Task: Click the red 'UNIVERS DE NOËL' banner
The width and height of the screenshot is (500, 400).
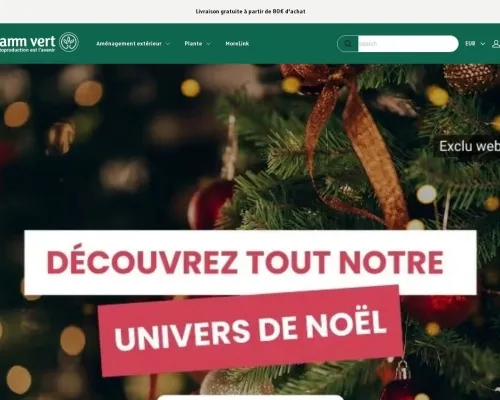Action: tap(250, 330)
